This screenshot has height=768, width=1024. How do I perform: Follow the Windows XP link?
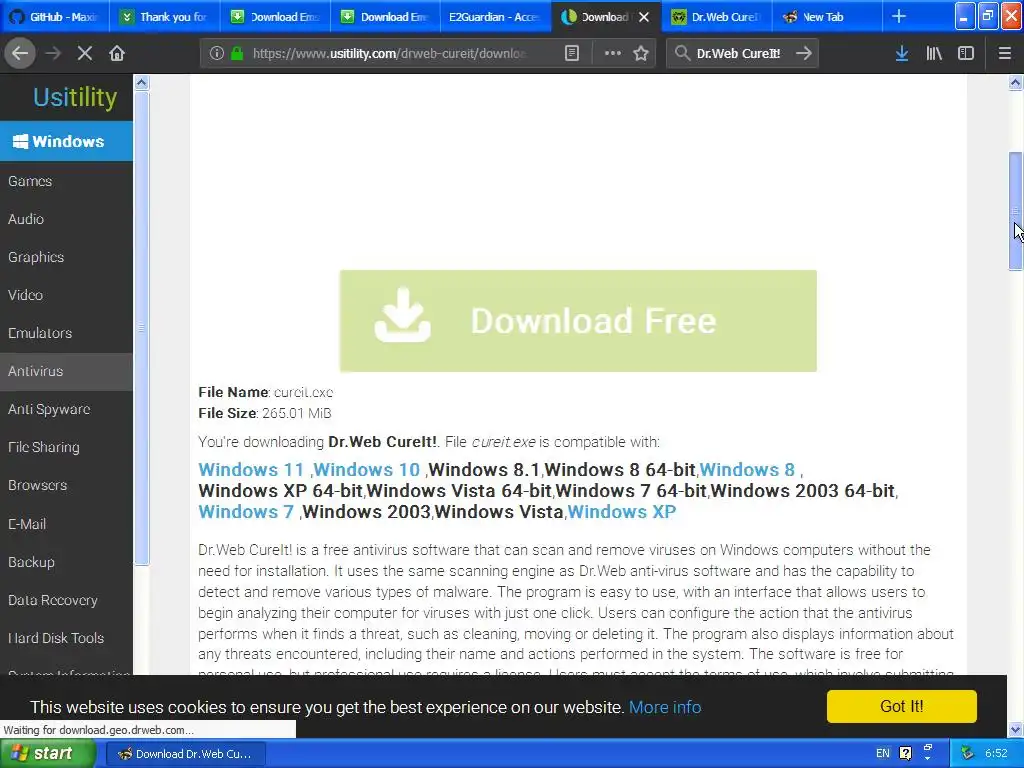(x=622, y=511)
